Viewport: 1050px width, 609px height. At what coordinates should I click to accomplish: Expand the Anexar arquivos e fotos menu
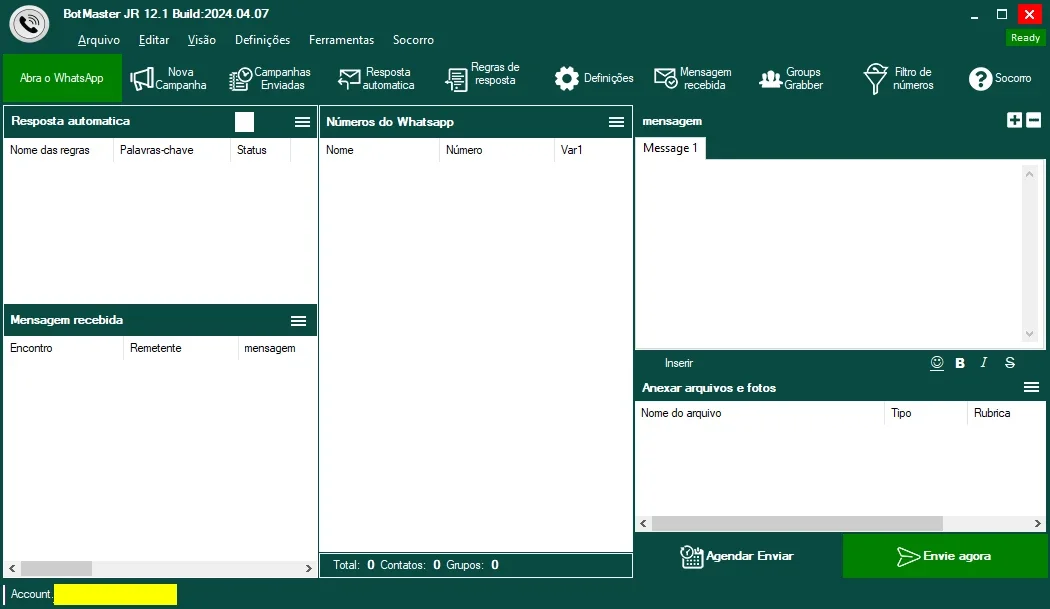pyautogui.click(x=1031, y=387)
